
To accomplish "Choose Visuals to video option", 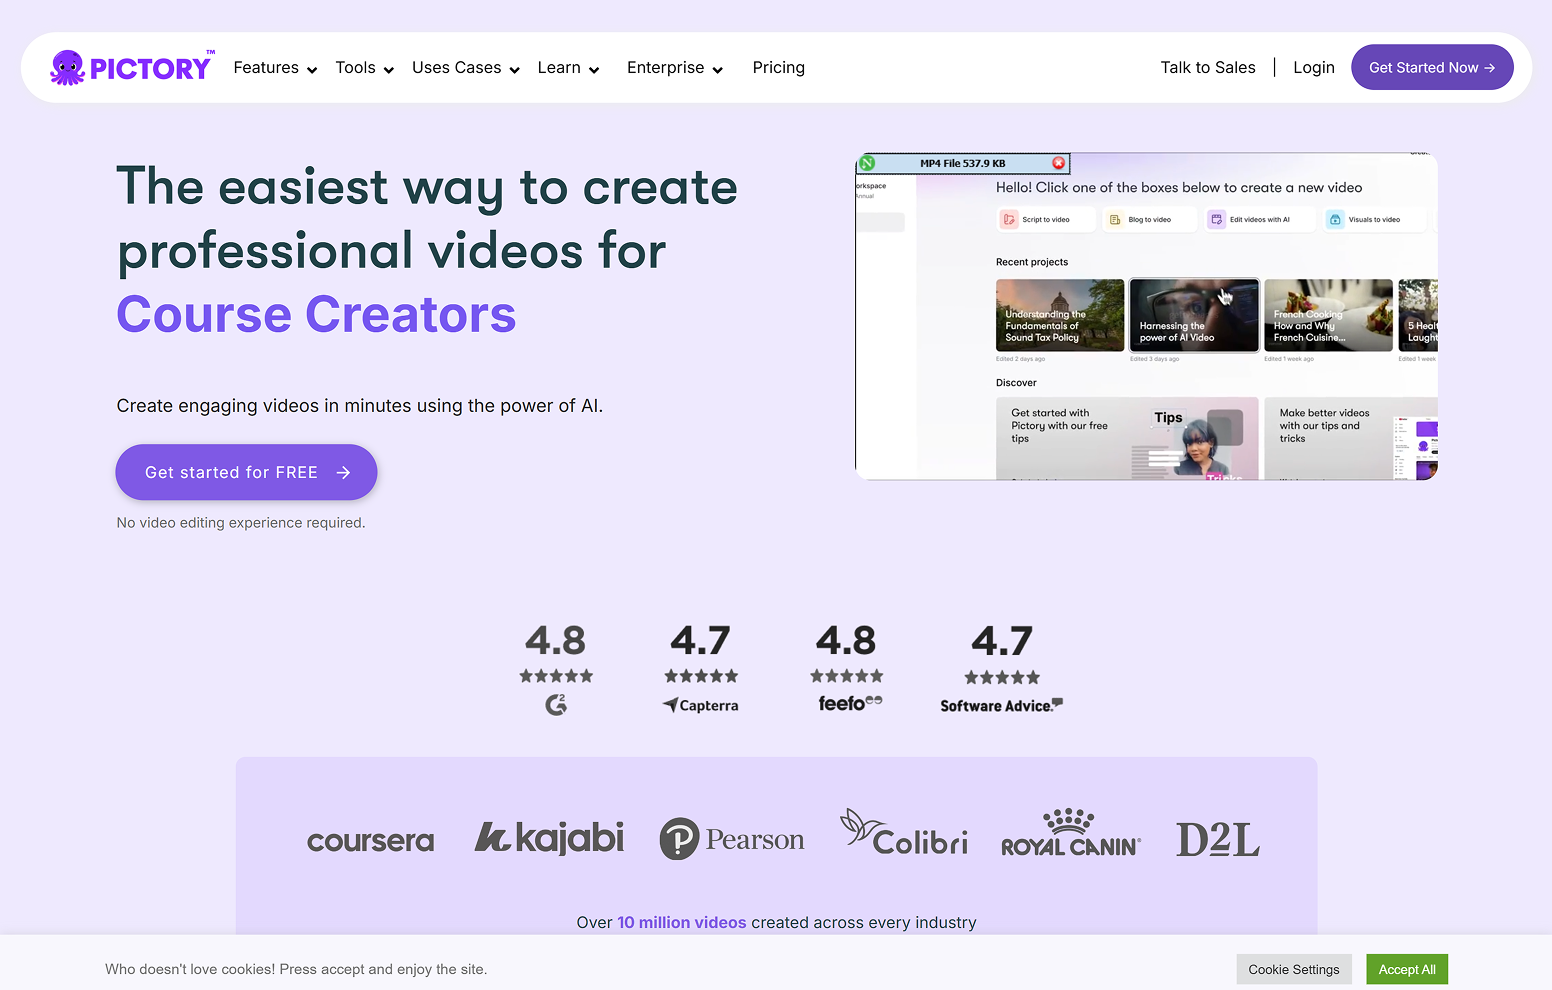I will [x=1374, y=219].
